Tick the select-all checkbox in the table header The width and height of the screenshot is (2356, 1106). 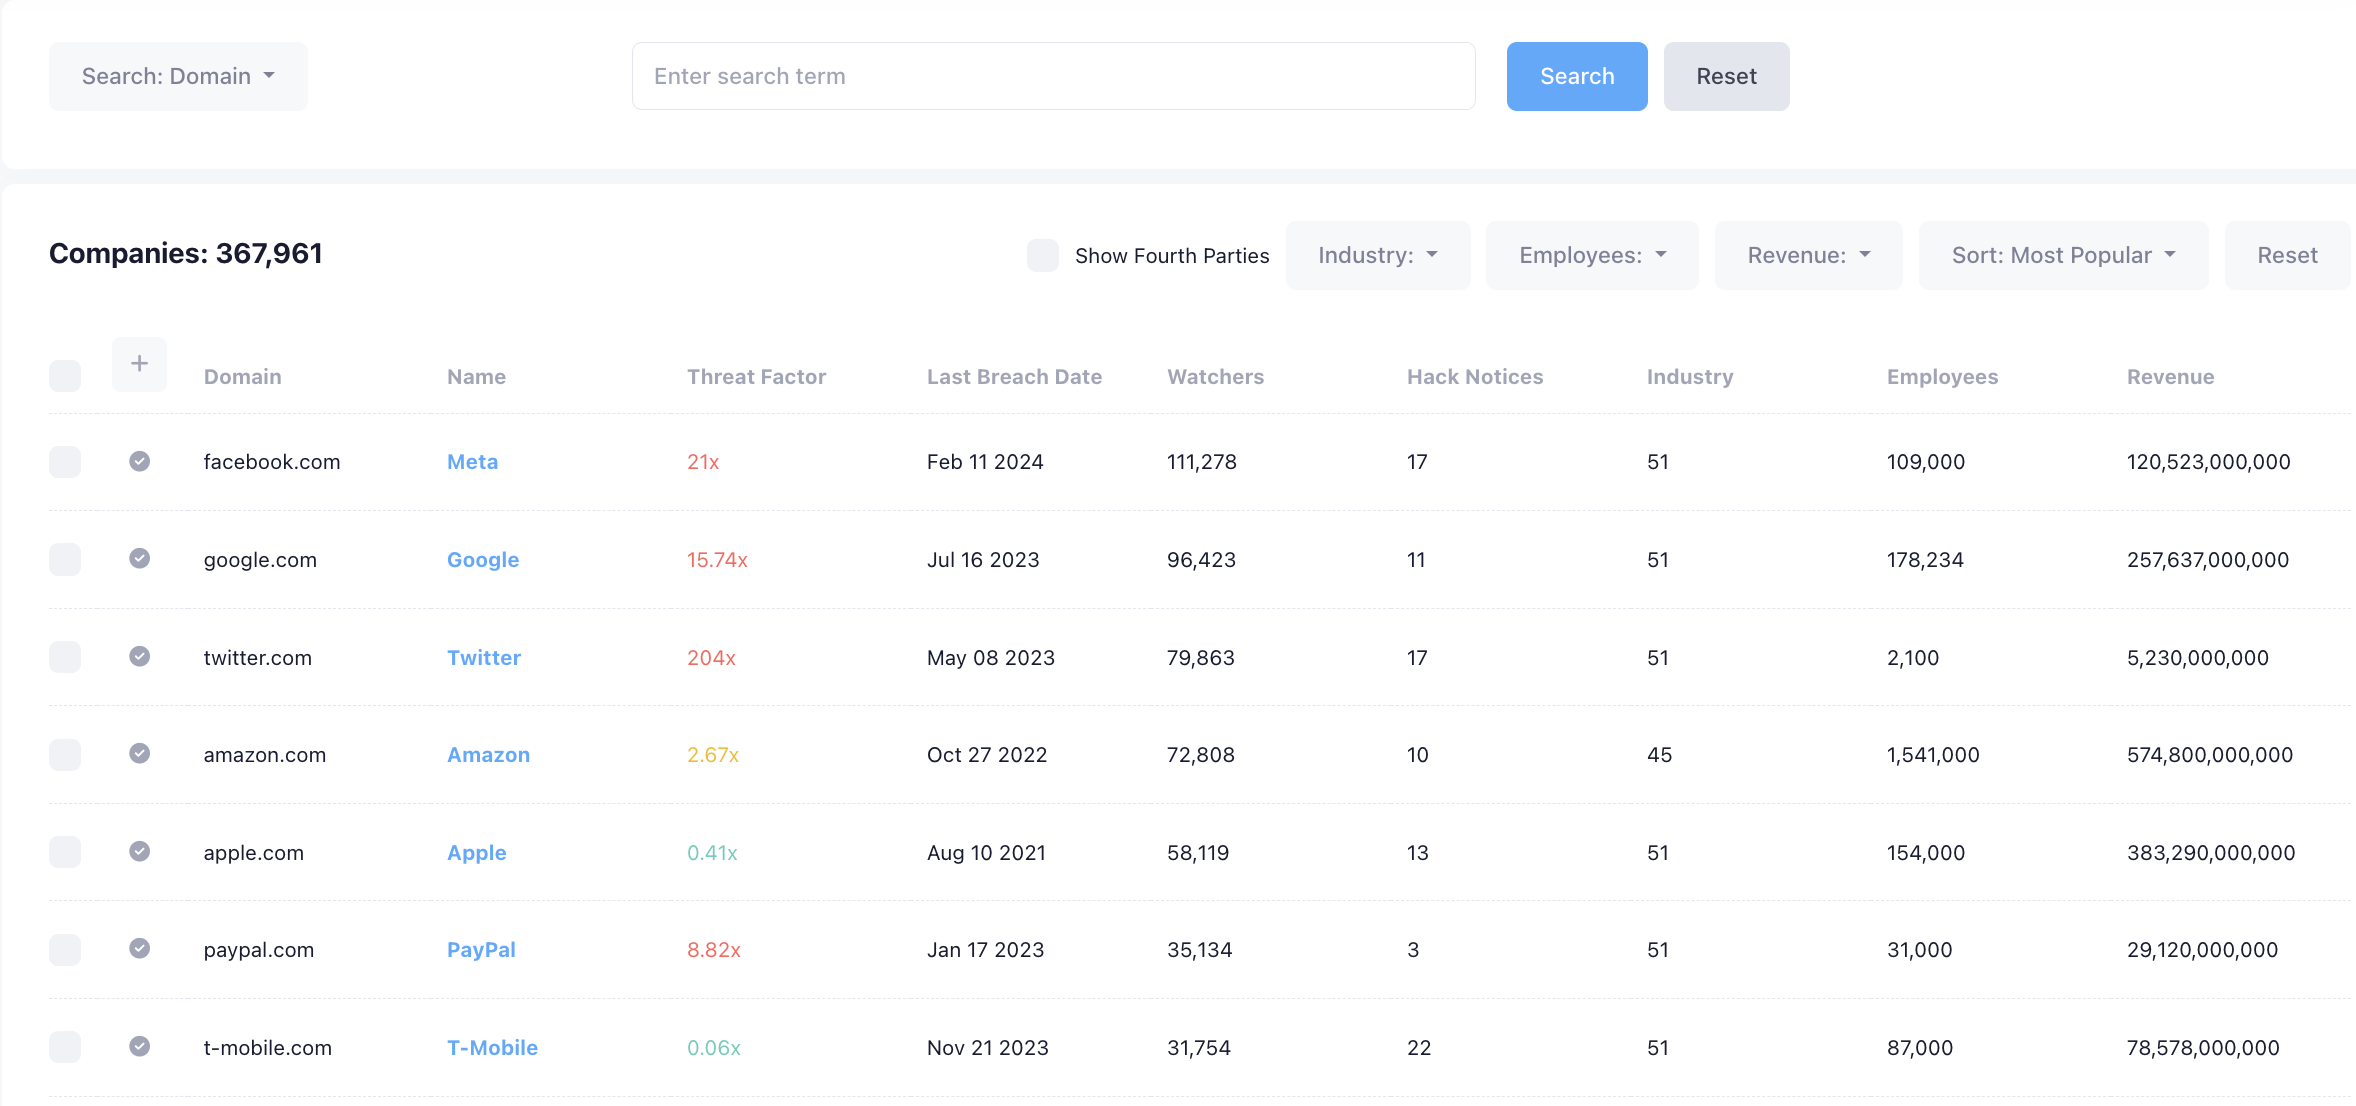[x=65, y=376]
